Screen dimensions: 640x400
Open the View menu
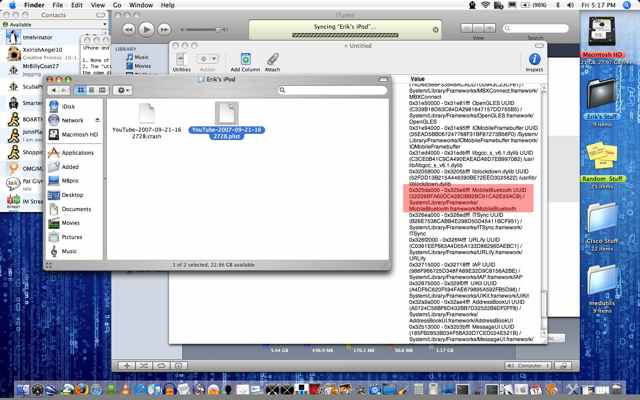pyautogui.click(x=98, y=5)
